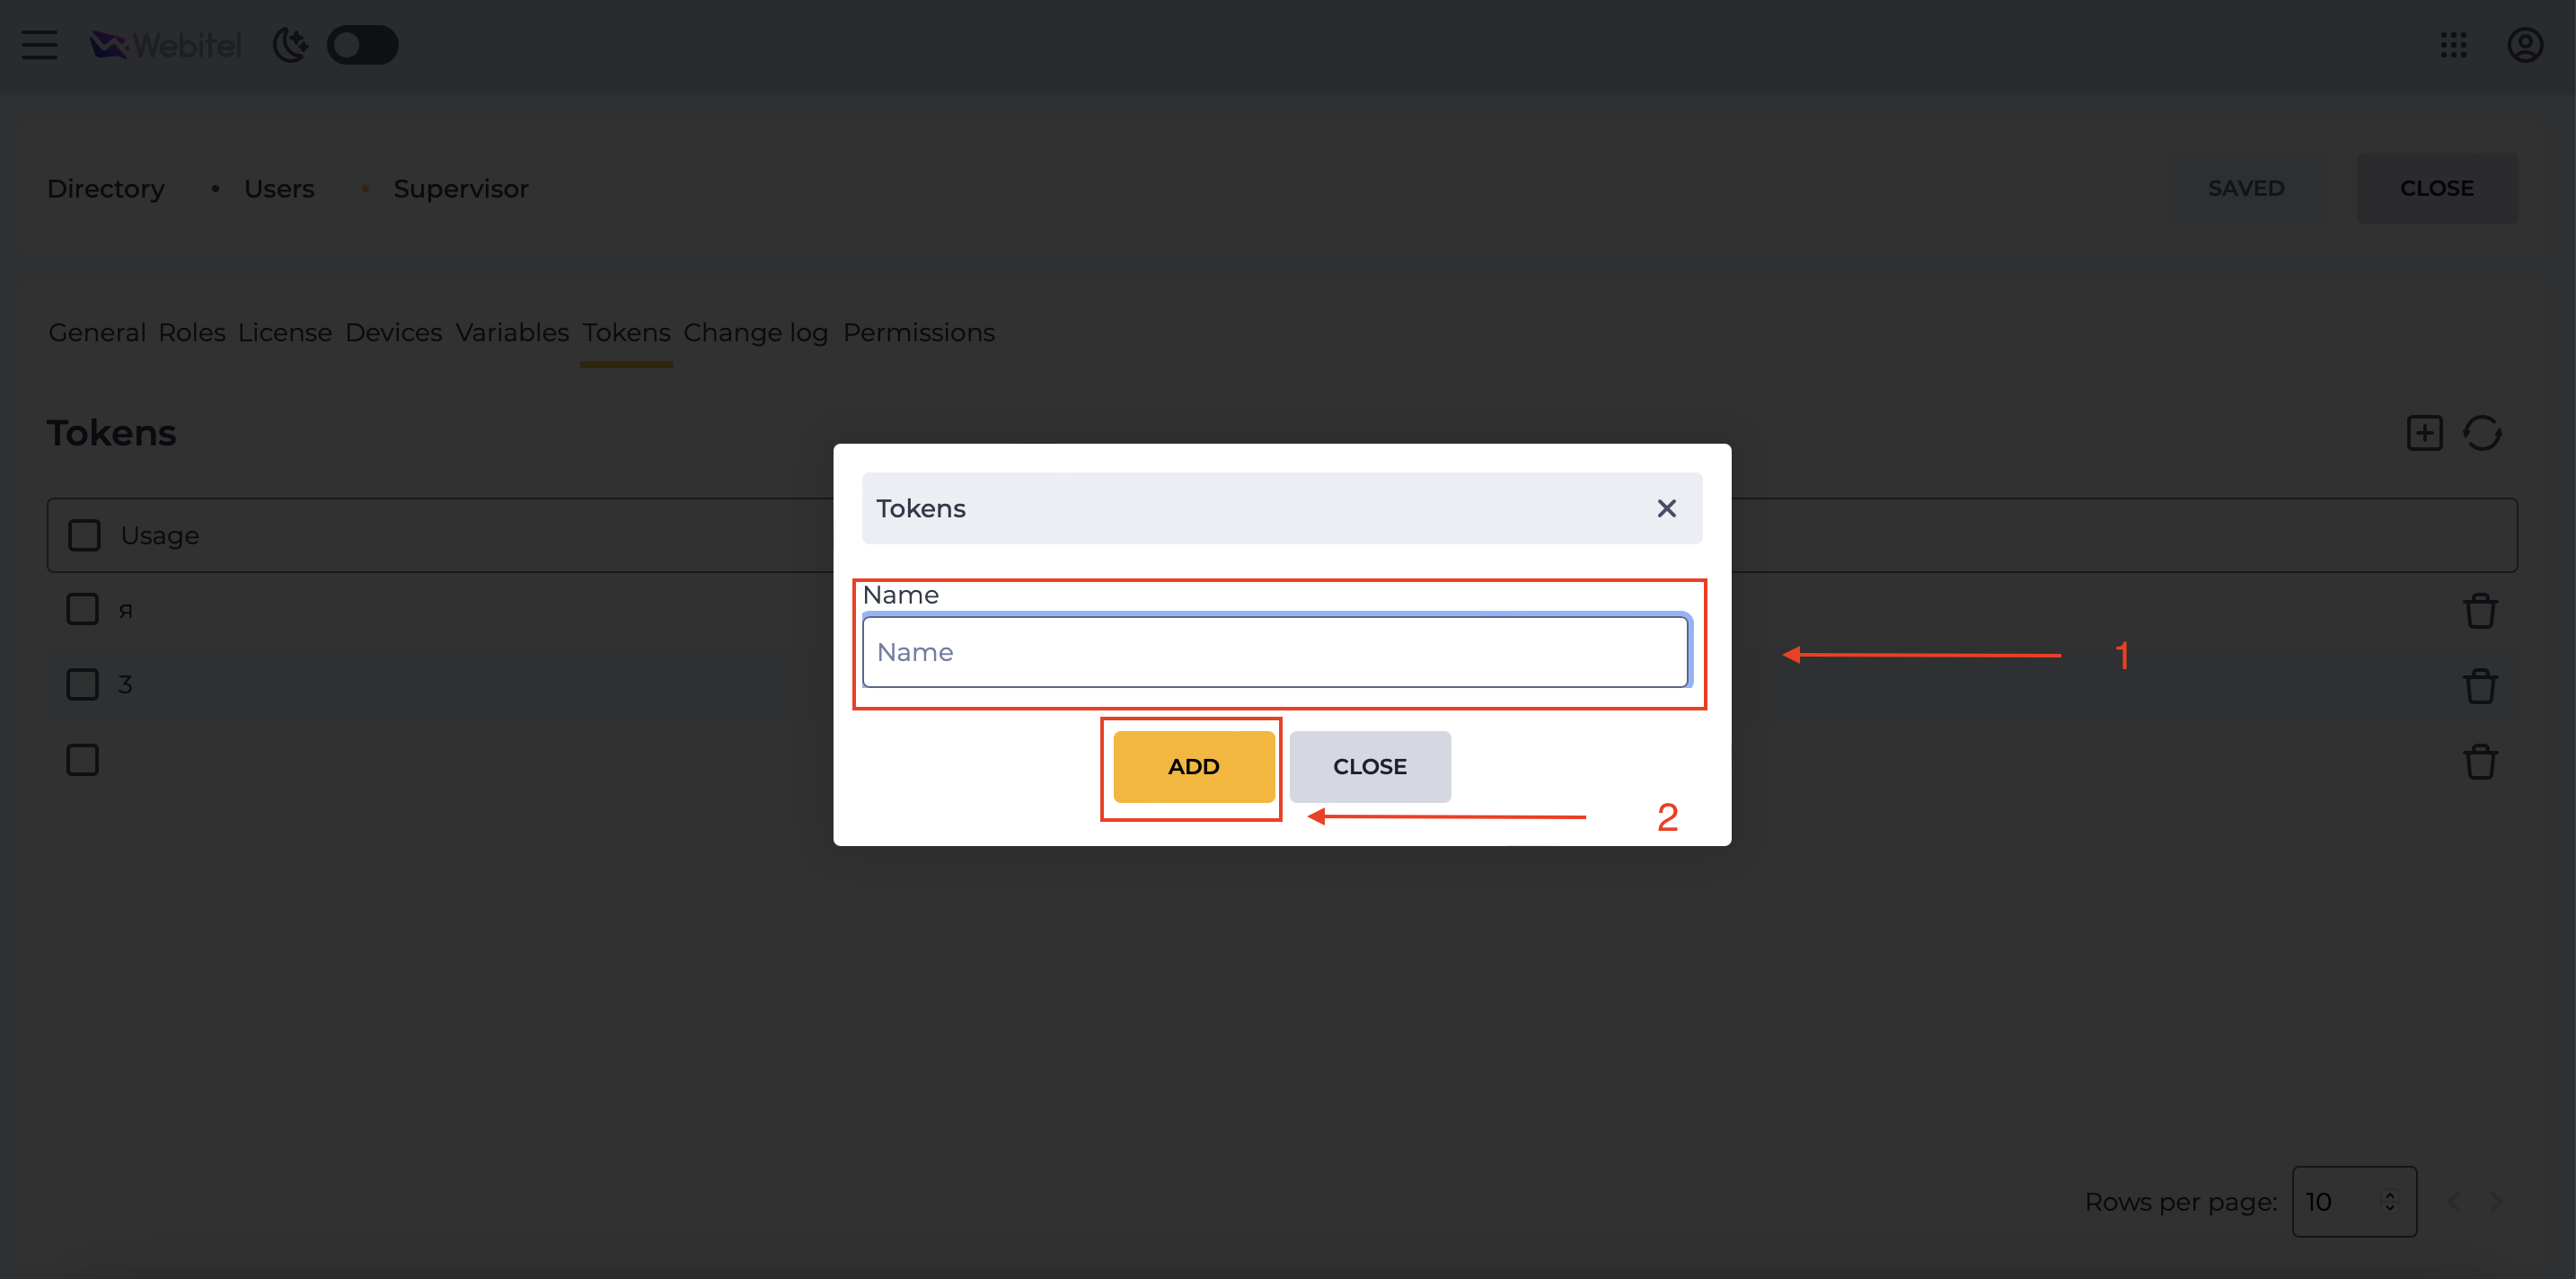This screenshot has width=2576, height=1279.
Task: Go to the previous page of tokens
Action: click(x=2454, y=1201)
